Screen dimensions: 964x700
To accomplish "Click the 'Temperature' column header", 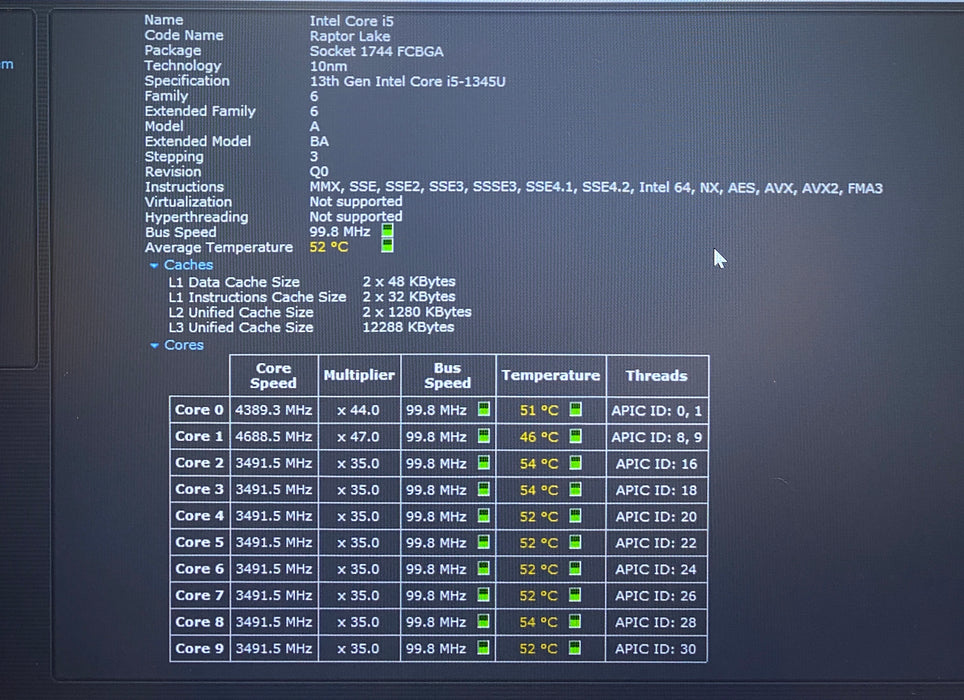I will point(551,376).
